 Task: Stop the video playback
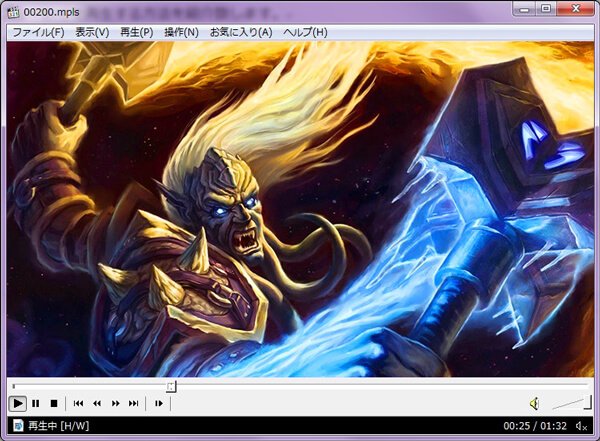point(54,403)
